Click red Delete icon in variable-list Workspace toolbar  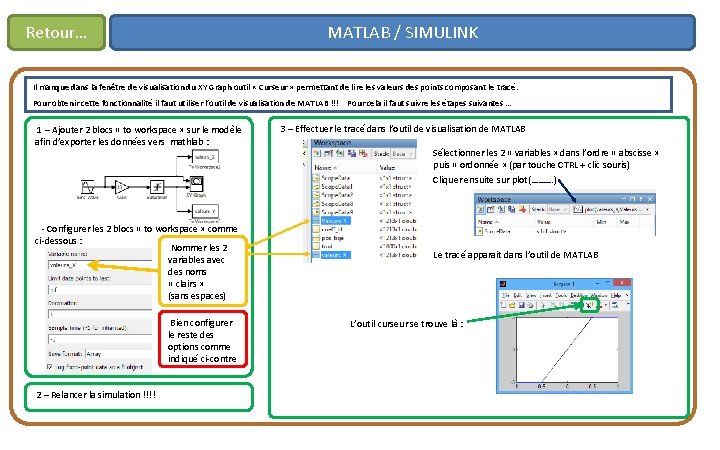coord(363,153)
